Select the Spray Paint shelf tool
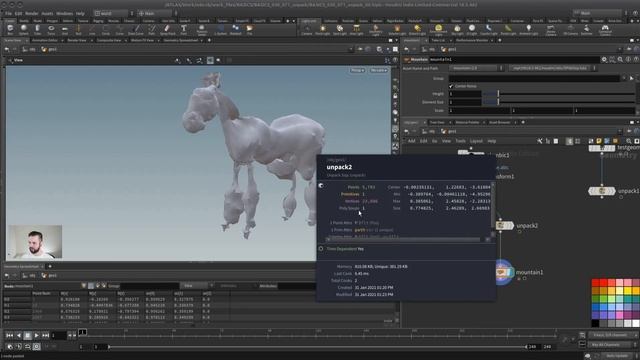This screenshot has width=640, height=360. point(167,29)
